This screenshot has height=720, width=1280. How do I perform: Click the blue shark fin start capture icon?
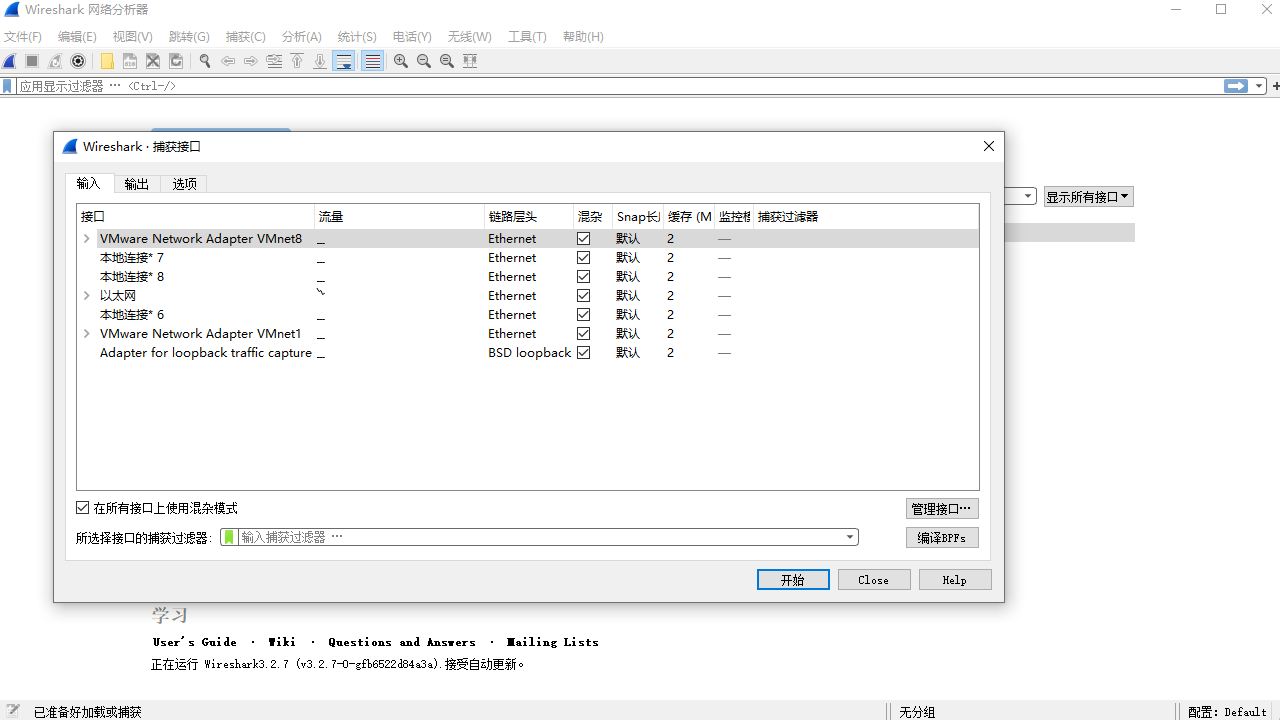pos(9,61)
